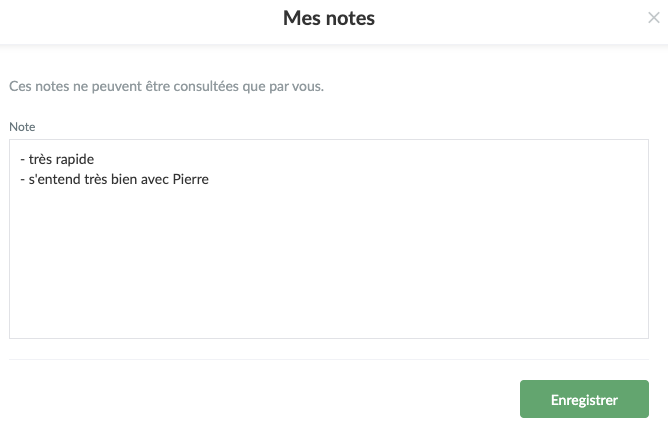Place cursor on the word "rapide"

click(x=72, y=160)
